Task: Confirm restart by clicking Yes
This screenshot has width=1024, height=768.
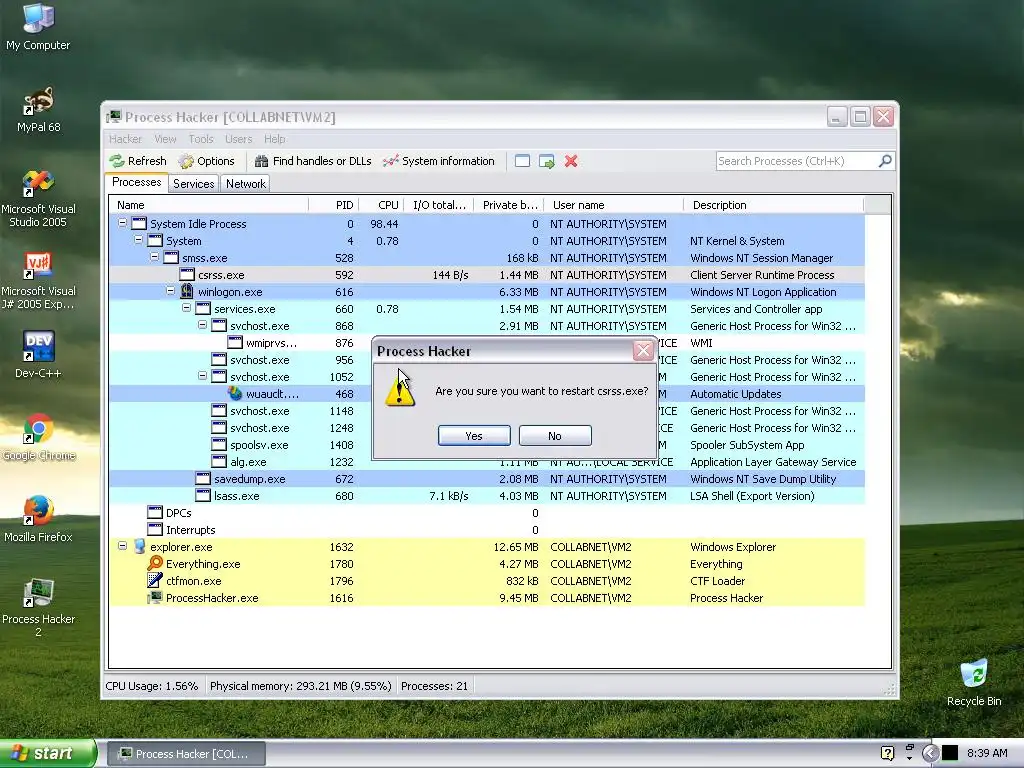Action: [474, 436]
